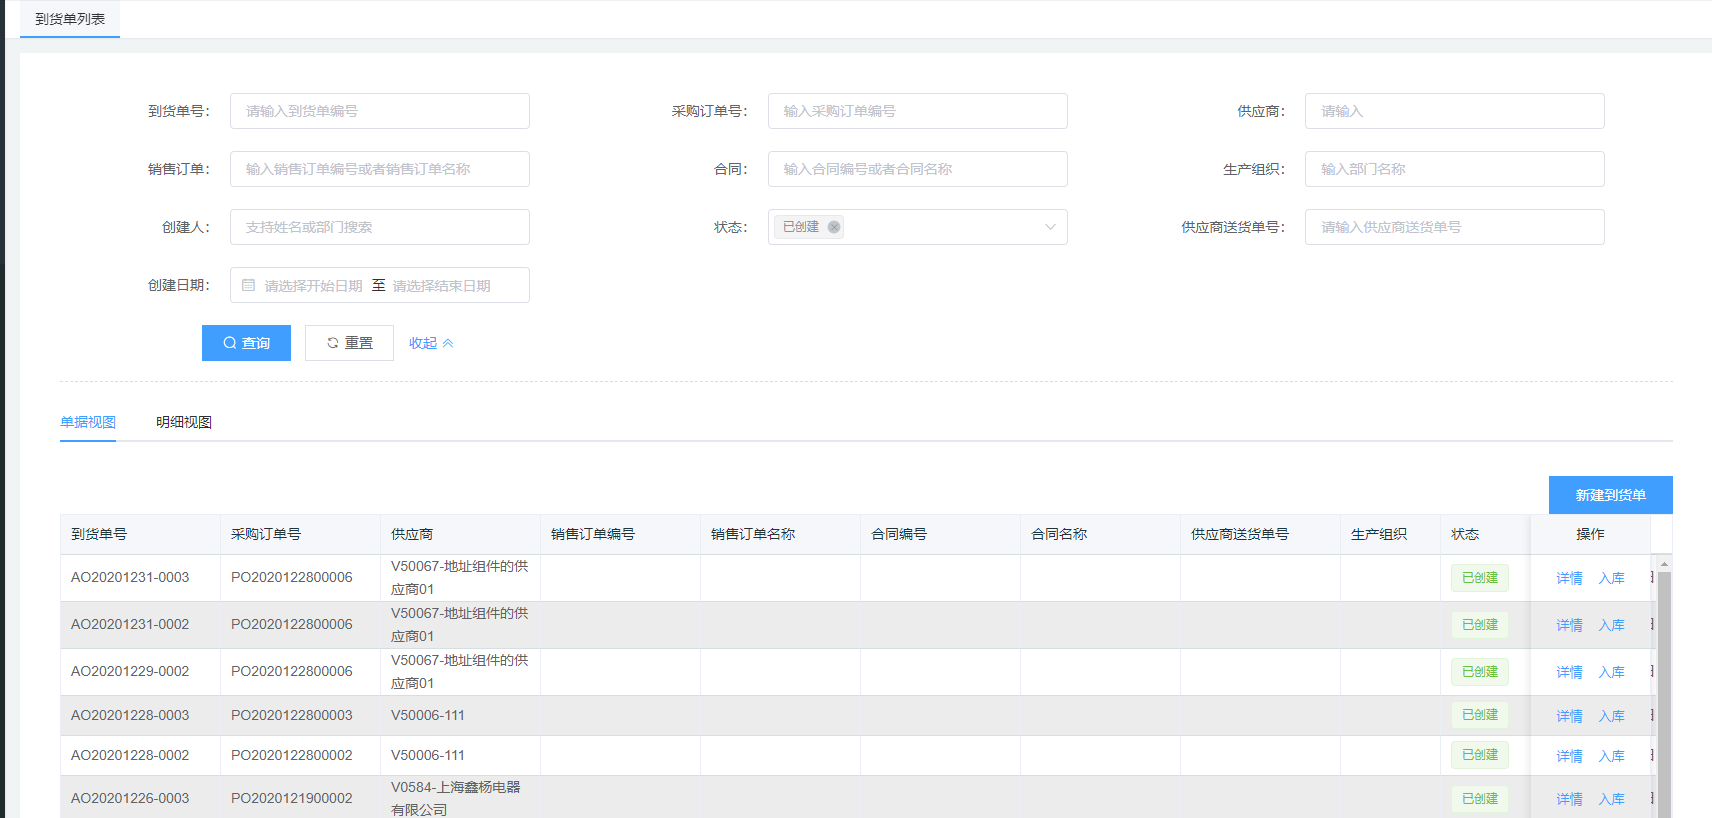Click 新建到货单 button
Image resolution: width=1712 pixels, height=818 pixels.
[x=1610, y=495]
